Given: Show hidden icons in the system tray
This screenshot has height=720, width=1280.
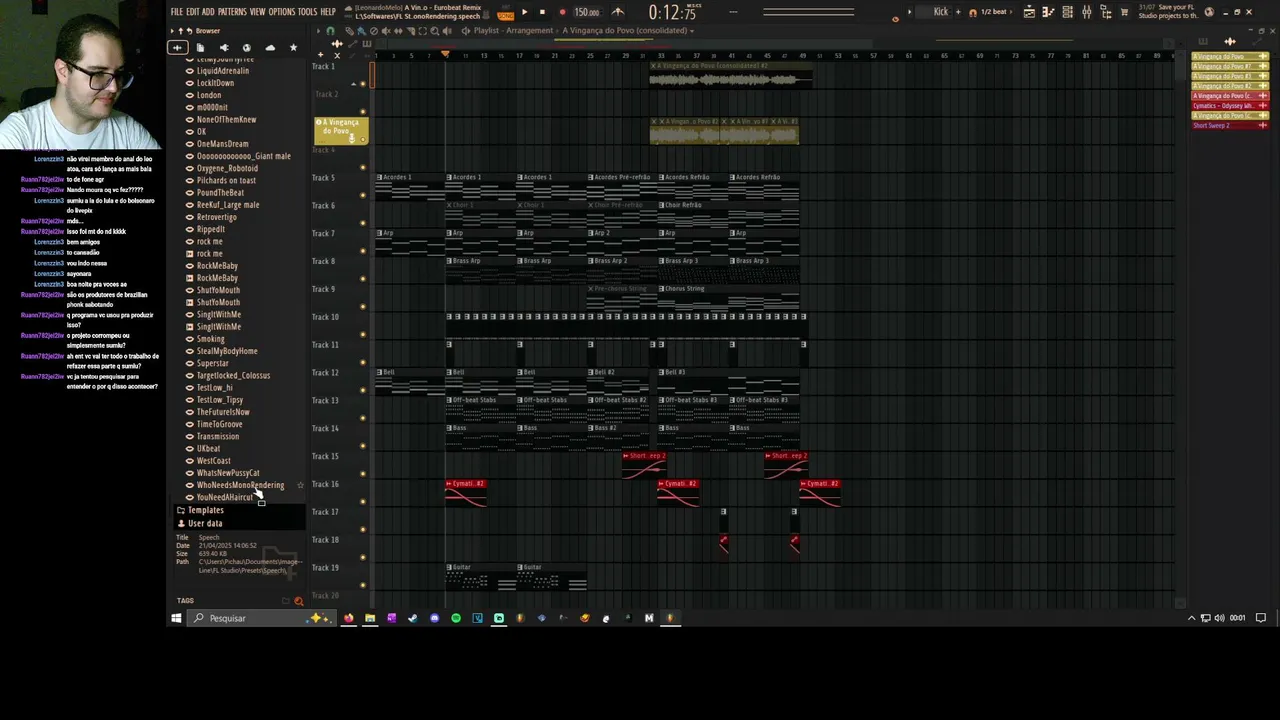Looking at the screenshot, I should click(x=1191, y=618).
